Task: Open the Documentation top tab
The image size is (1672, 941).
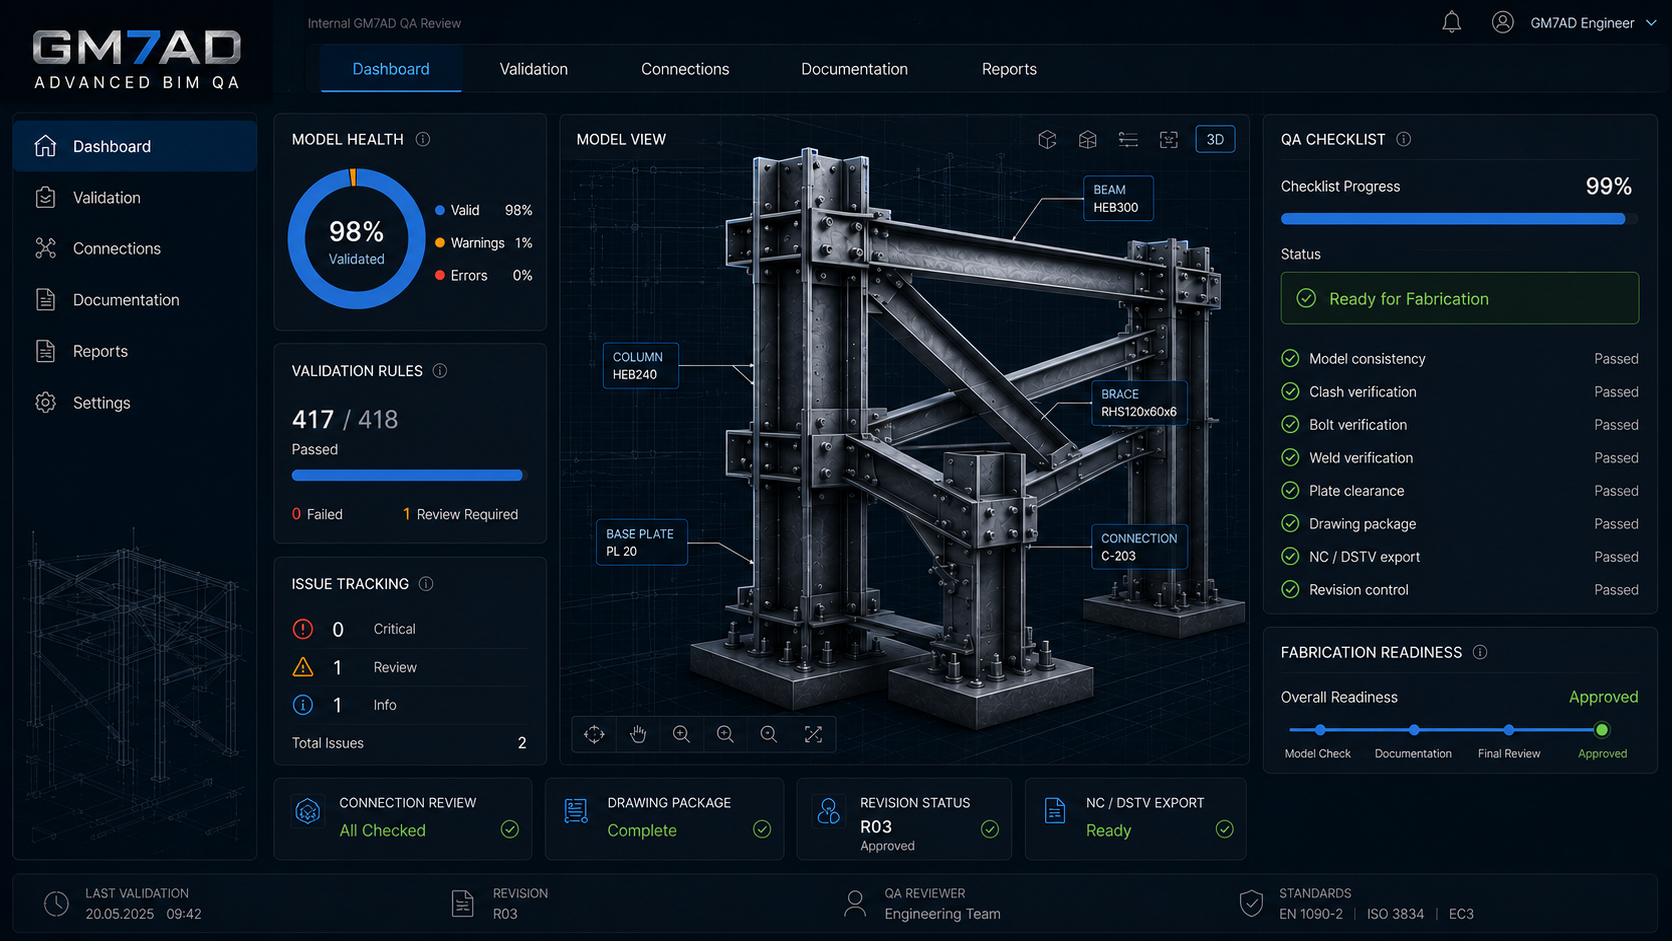Action: [854, 69]
